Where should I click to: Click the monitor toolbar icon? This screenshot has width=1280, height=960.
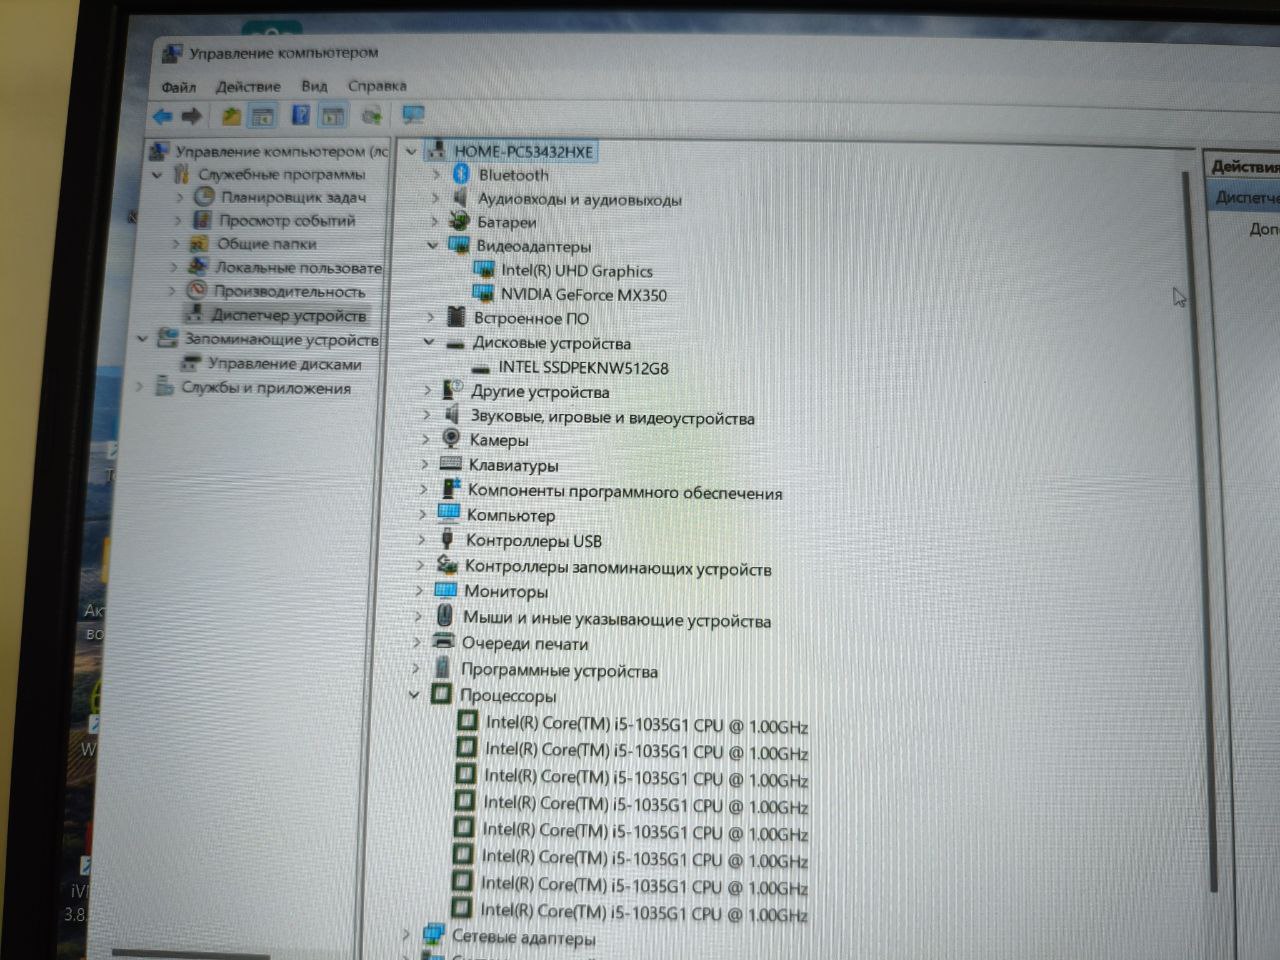click(413, 116)
